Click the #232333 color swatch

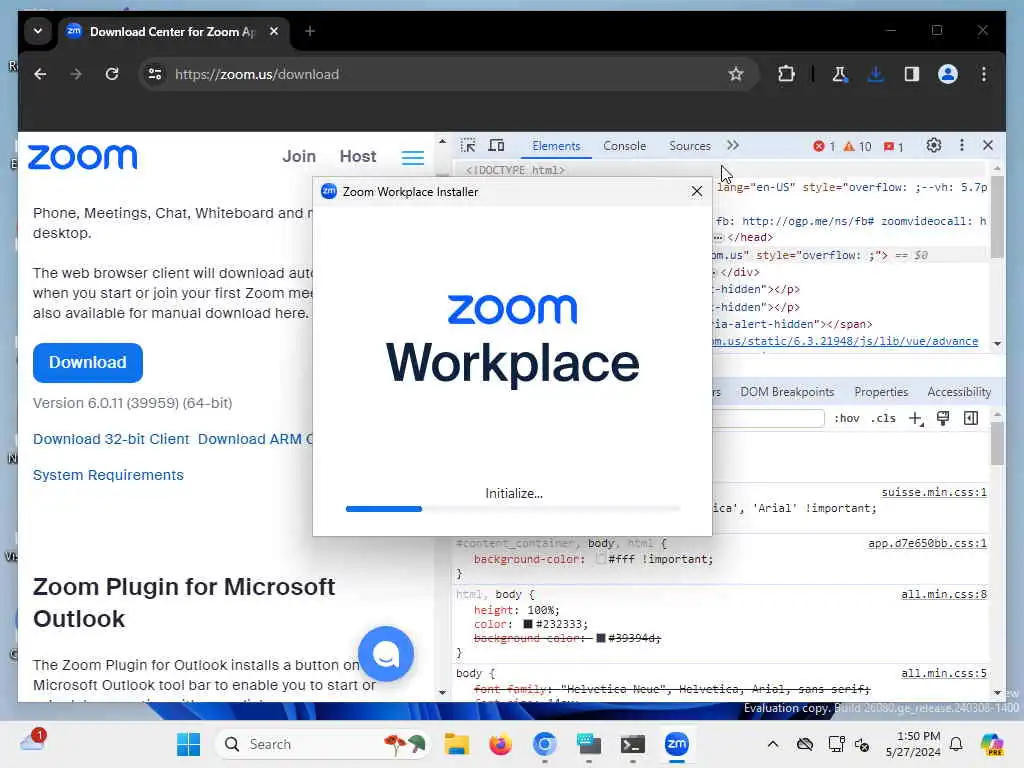(528, 624)
